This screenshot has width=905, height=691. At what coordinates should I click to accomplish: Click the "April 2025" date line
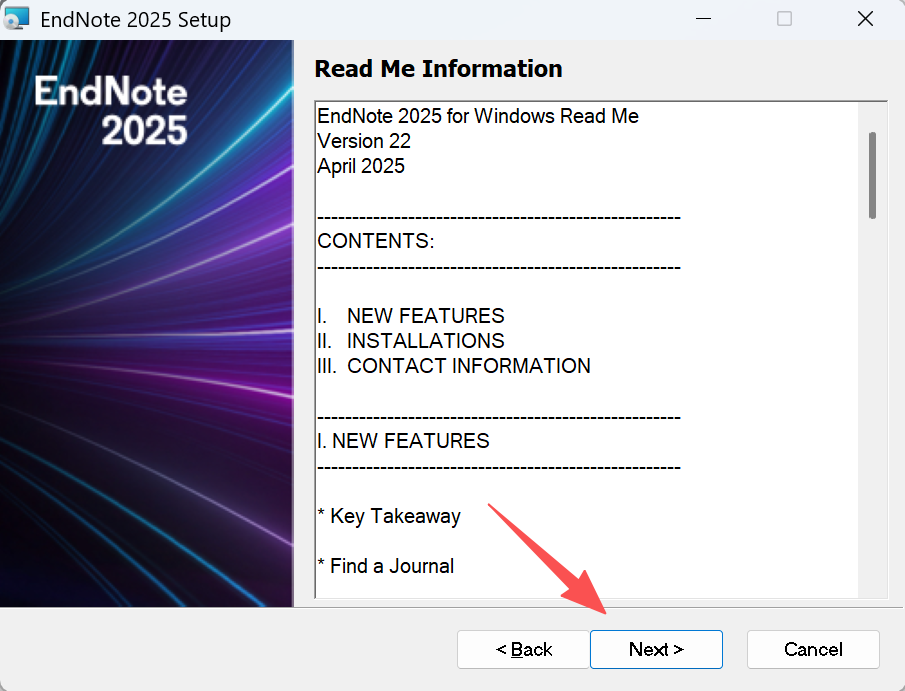coord(361,166)
